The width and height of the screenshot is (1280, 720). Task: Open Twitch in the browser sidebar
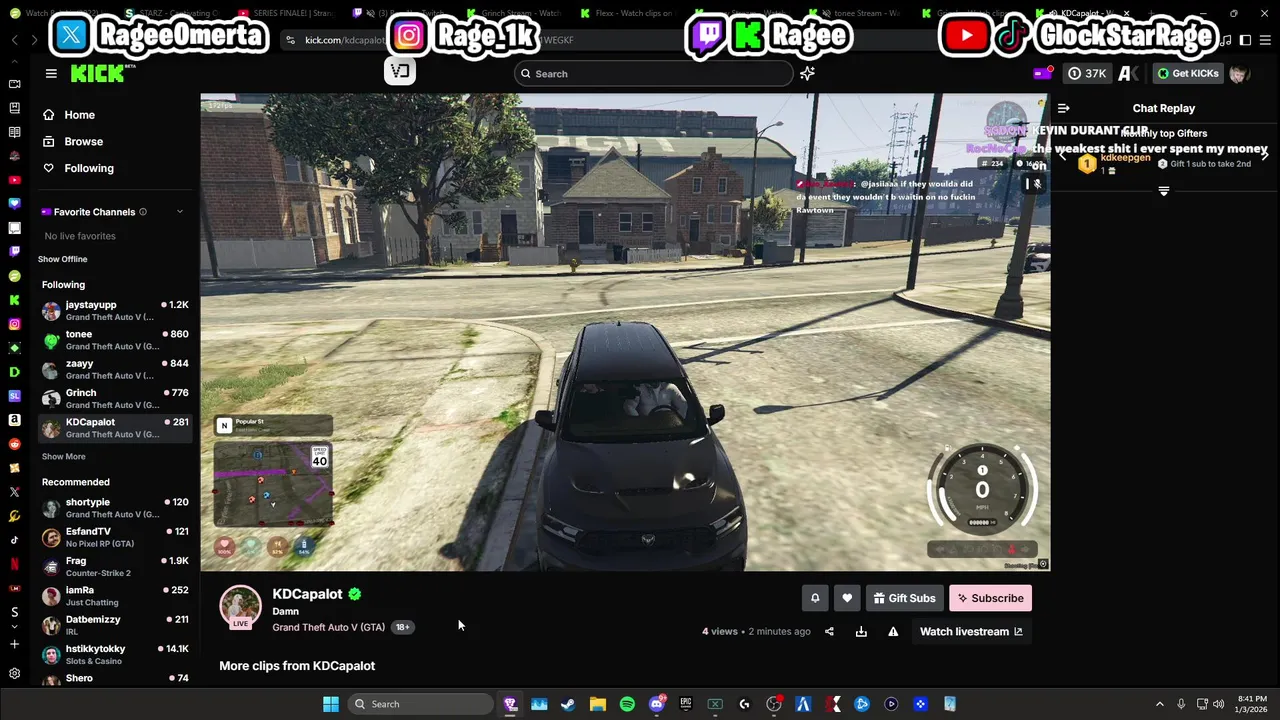pyautogui.click(x=14, y=252)
